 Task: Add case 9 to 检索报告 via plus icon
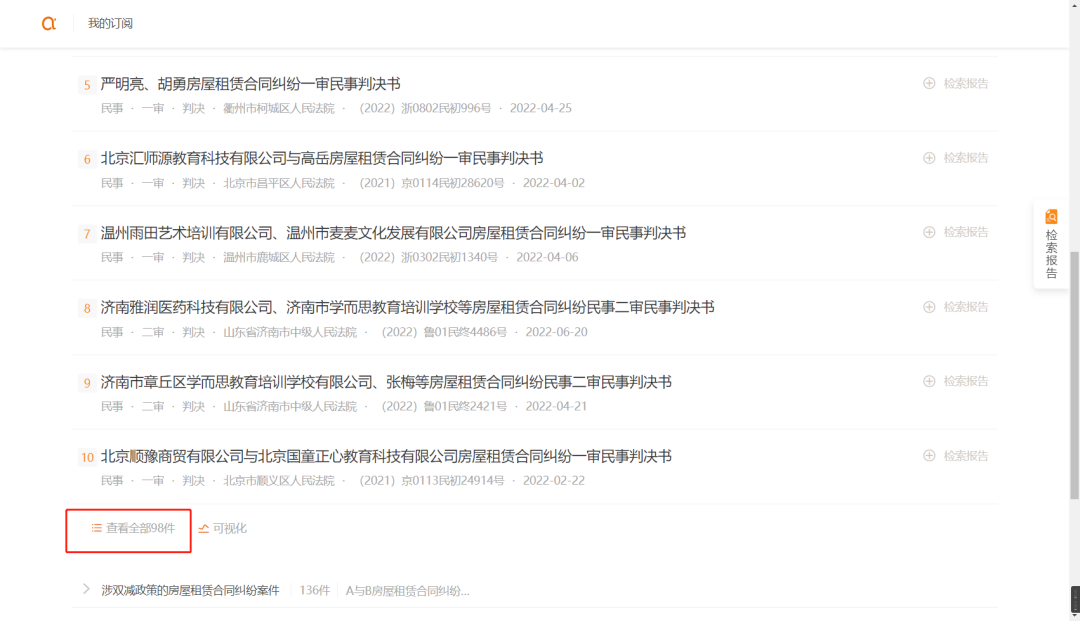coord(929,381)
